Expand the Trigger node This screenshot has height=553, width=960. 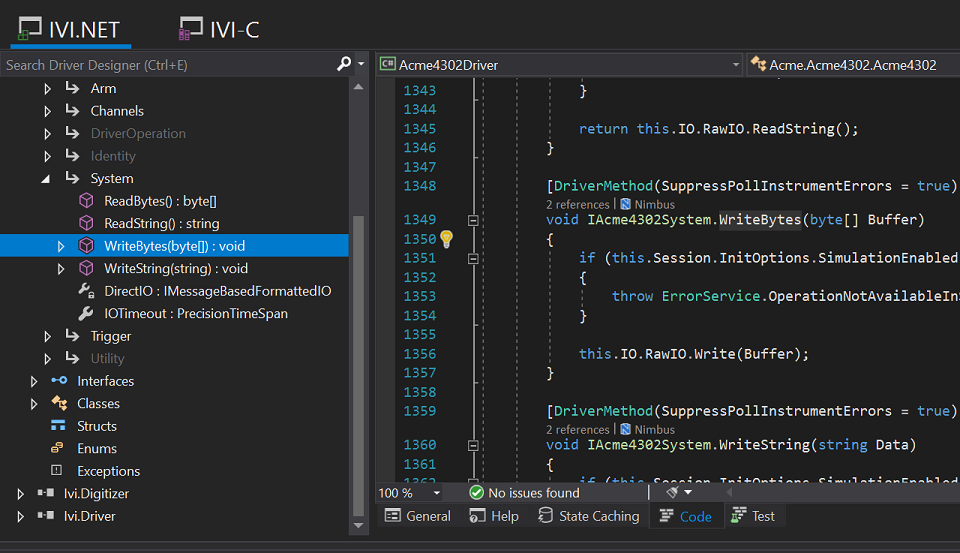click(x=48, y=336)
